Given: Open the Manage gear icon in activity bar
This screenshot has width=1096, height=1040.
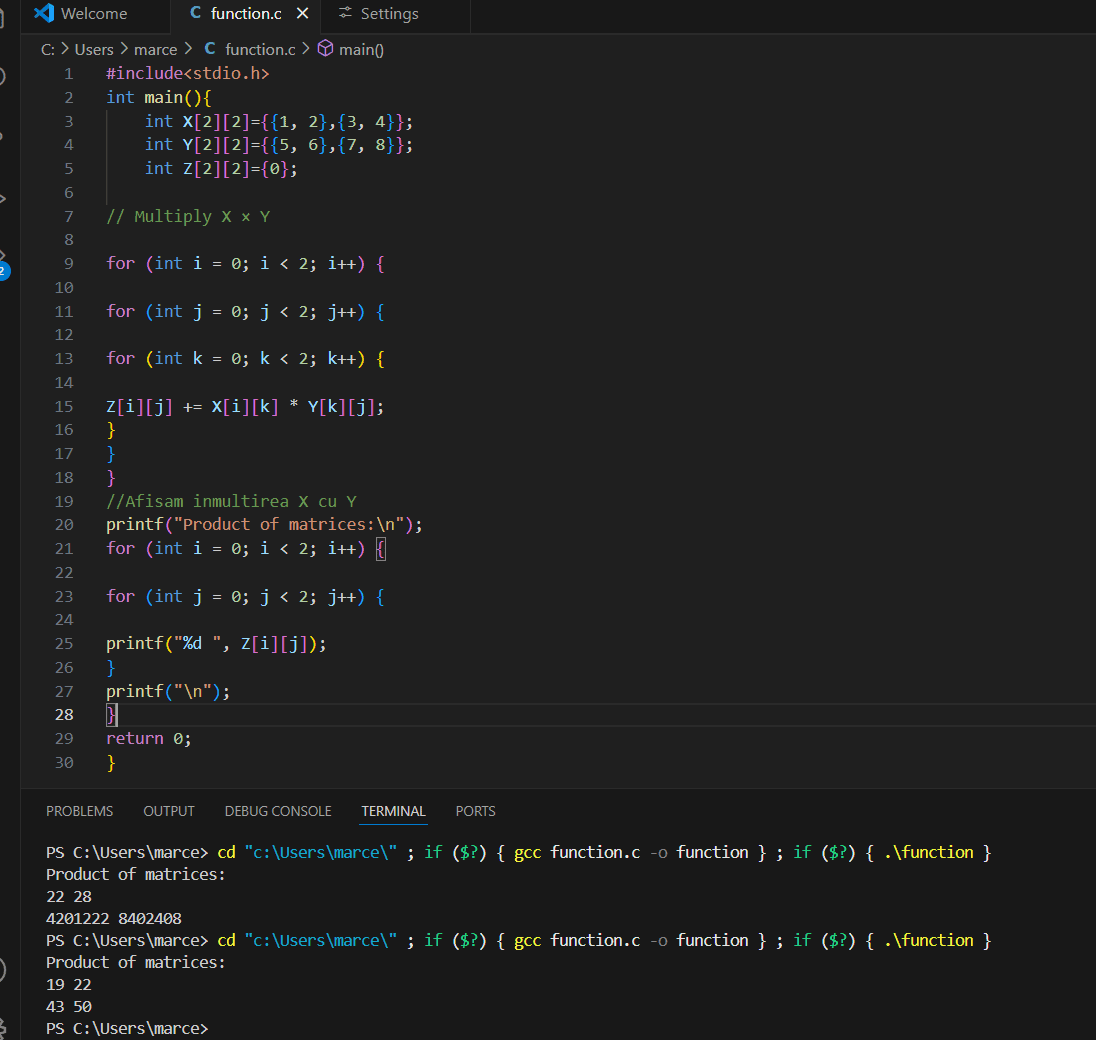Looking at the screenshot, I should (x=3, y=1028).
